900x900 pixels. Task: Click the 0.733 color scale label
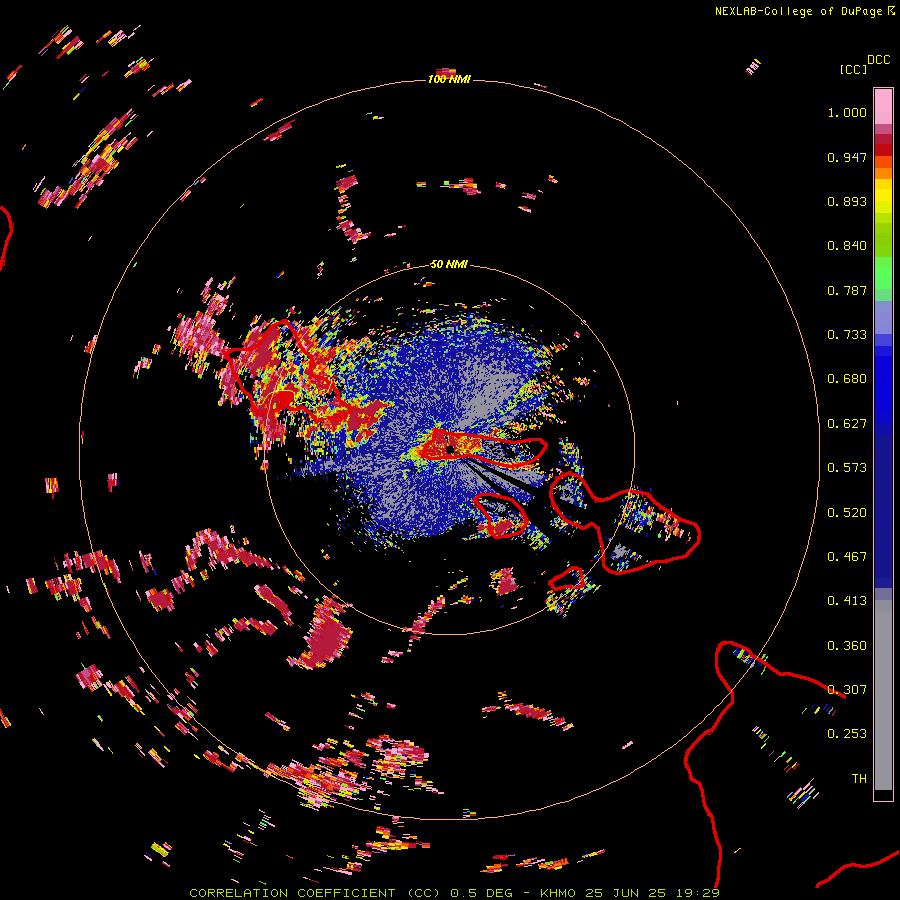pyautogui.click(x=847, y=335)
